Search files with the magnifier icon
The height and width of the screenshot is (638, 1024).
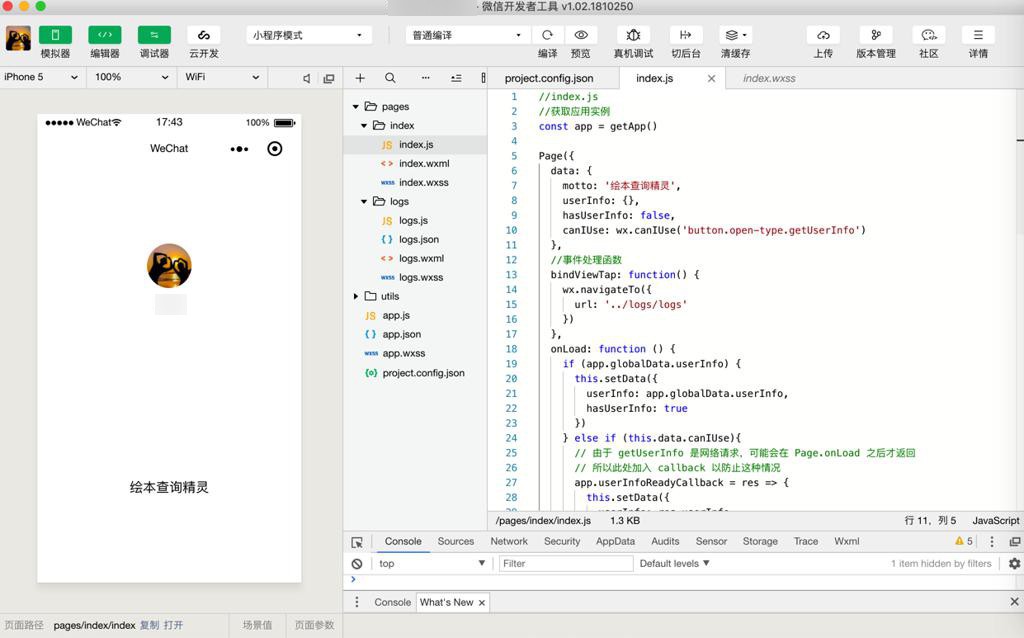point(390,78)
